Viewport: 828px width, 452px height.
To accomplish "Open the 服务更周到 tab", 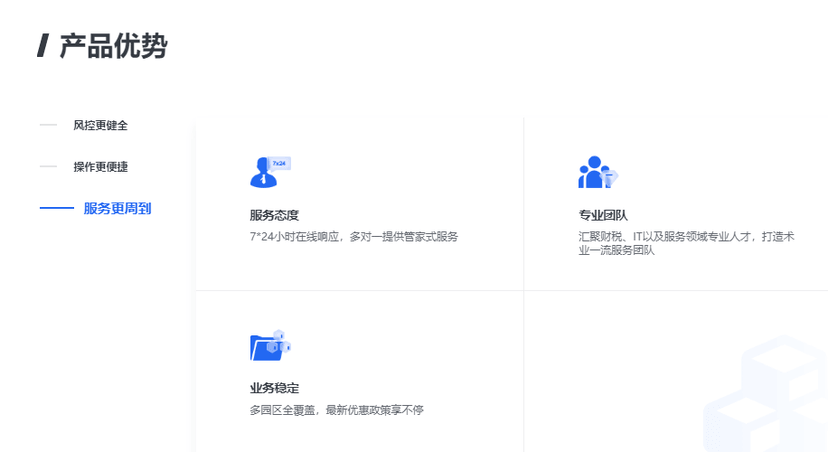I will coord(117,209).
